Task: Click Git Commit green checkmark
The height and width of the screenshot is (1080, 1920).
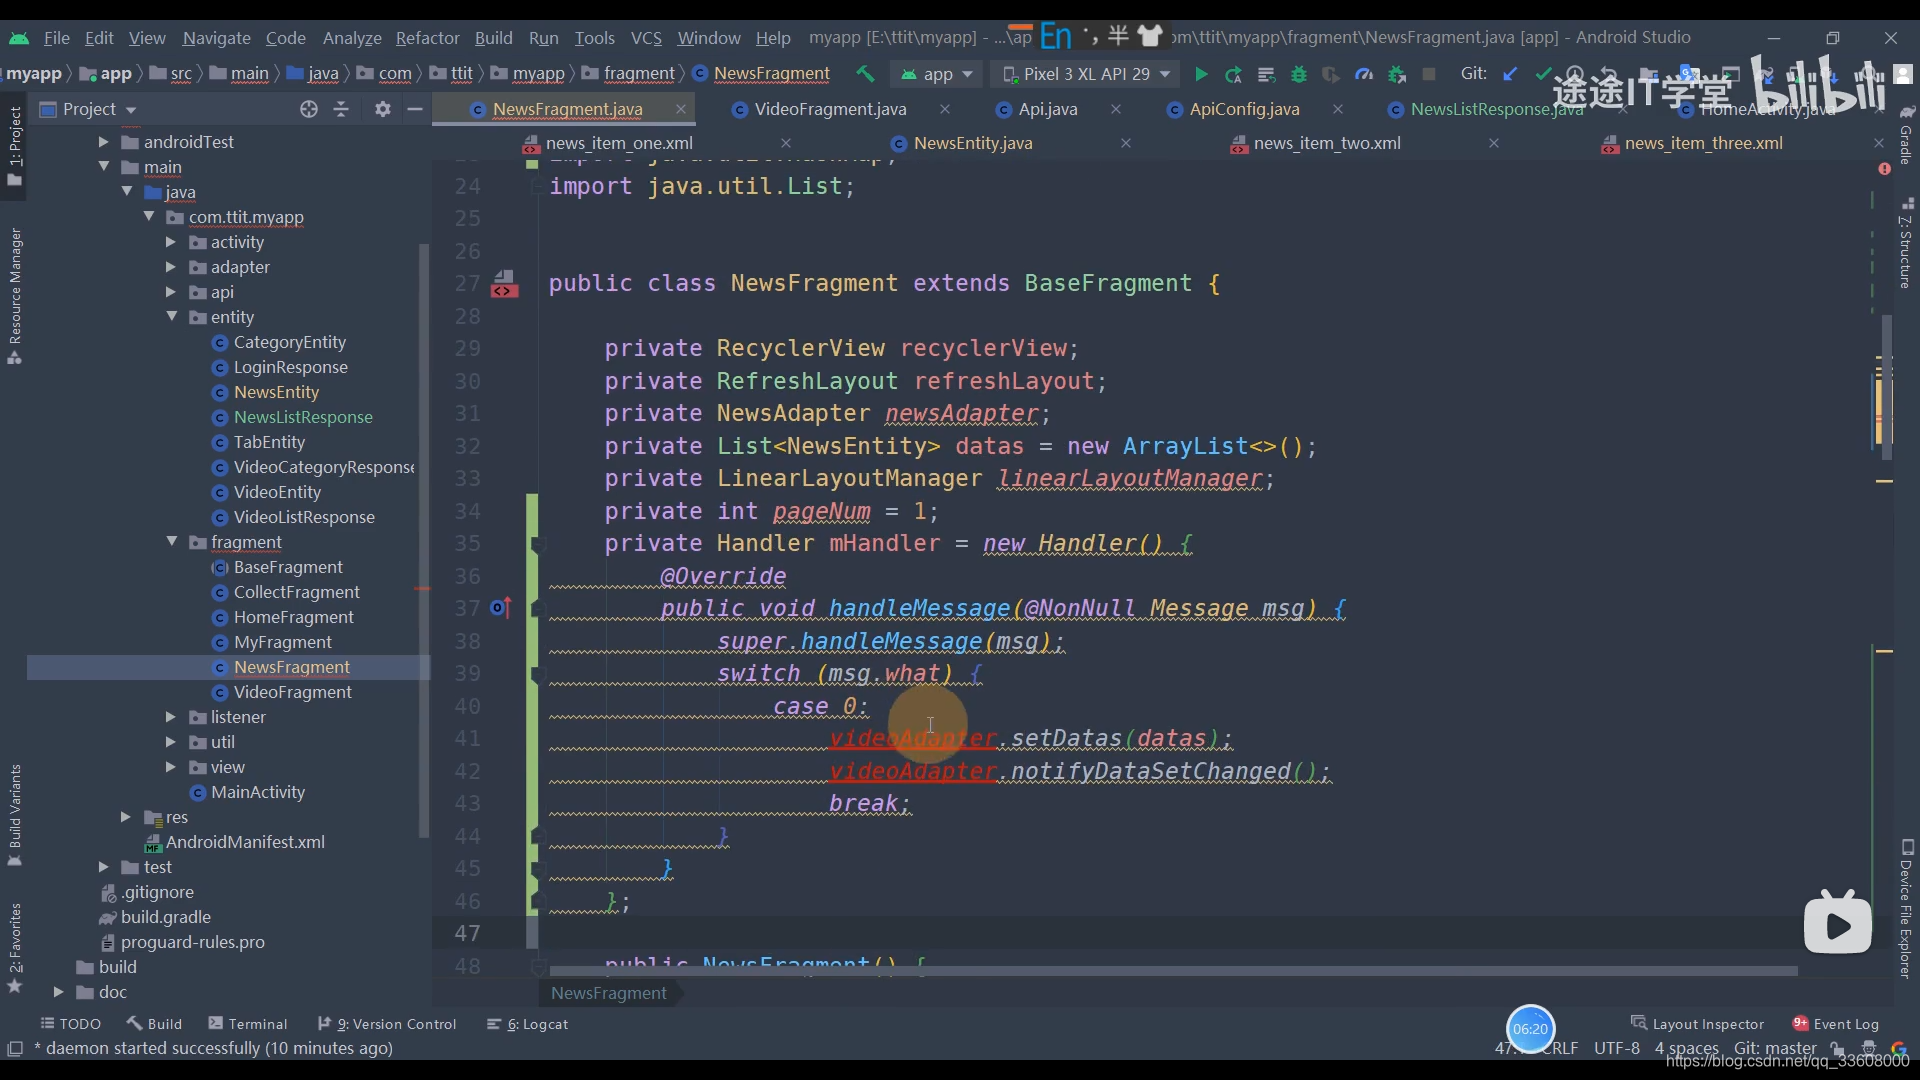Action: tap(1543, 74)
